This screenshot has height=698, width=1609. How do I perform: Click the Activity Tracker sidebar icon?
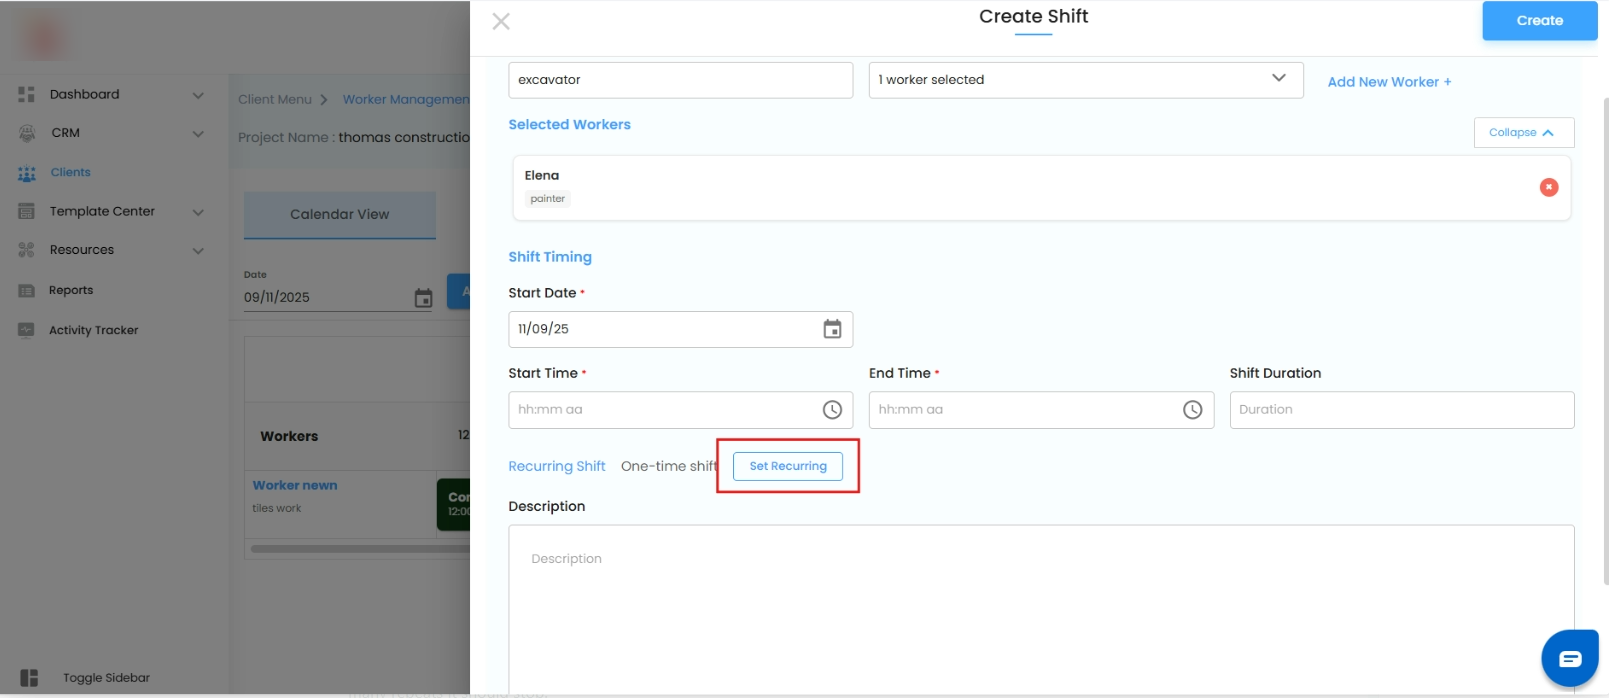27,330
